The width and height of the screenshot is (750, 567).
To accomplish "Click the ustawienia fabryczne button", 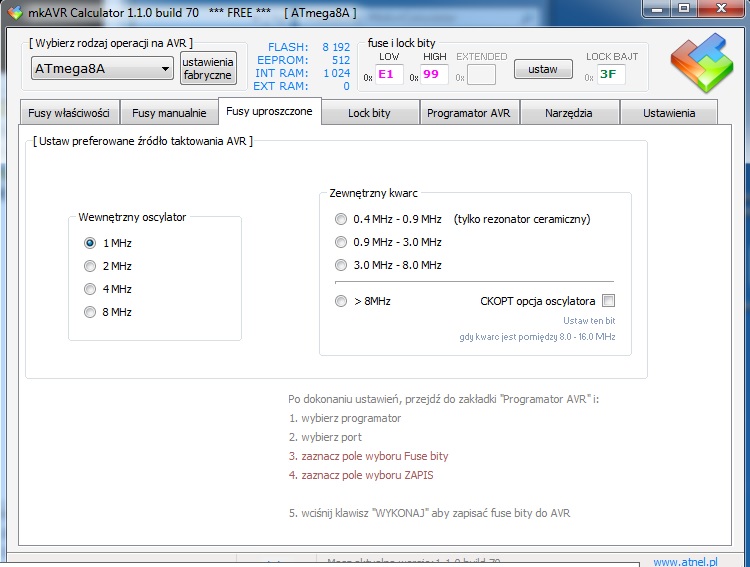I will coord(208,68).
